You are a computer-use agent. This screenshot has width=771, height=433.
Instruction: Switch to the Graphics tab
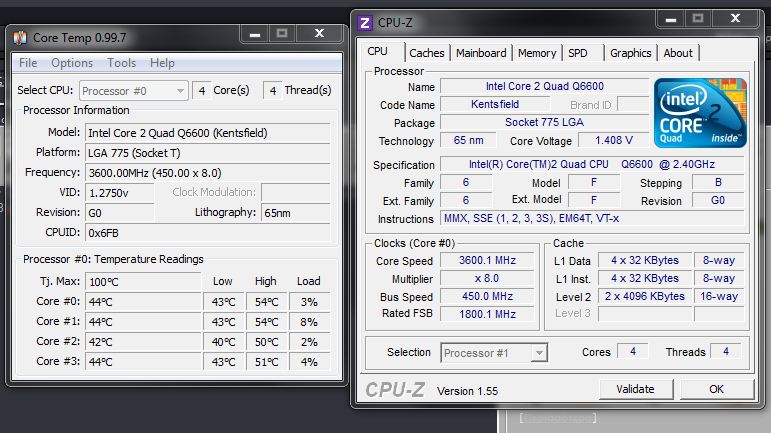(630, 53)
